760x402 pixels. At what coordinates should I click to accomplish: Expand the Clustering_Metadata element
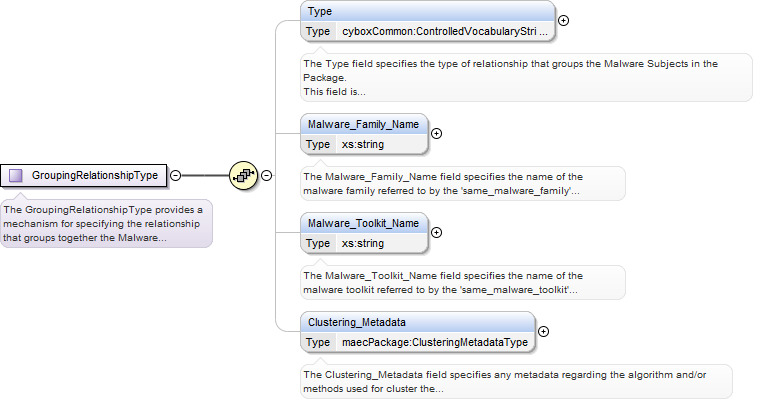point(543,331)
